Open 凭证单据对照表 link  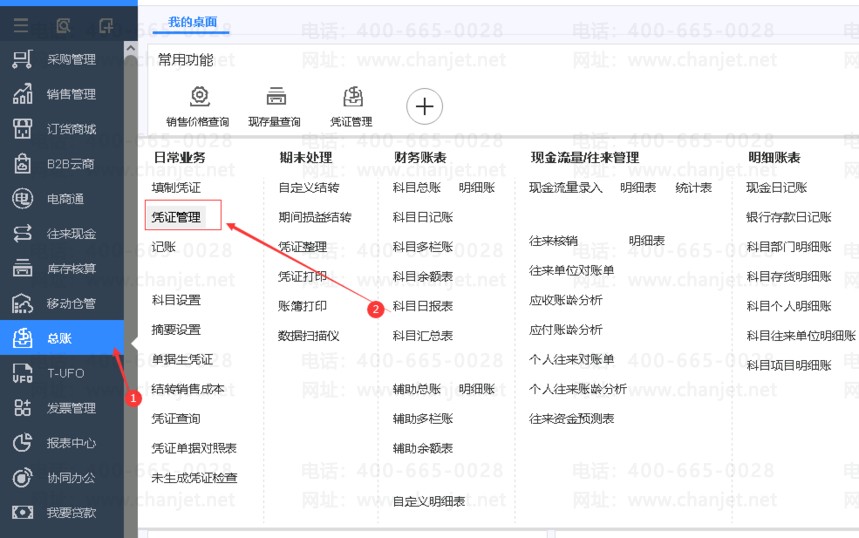point(194,448)
